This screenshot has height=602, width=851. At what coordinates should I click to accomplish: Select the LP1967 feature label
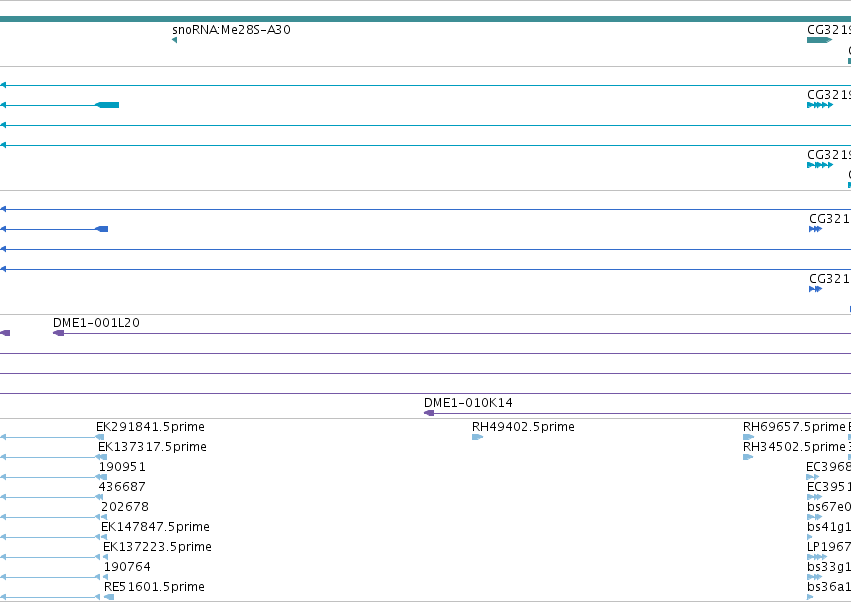tap(829, 547)
